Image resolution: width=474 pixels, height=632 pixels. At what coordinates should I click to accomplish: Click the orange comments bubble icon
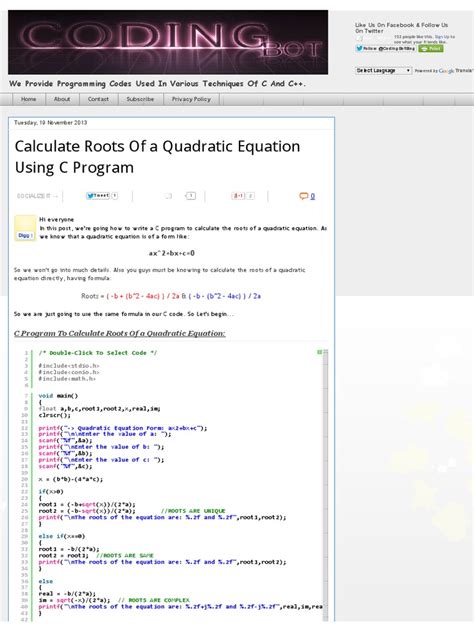(x=304, y=196)
